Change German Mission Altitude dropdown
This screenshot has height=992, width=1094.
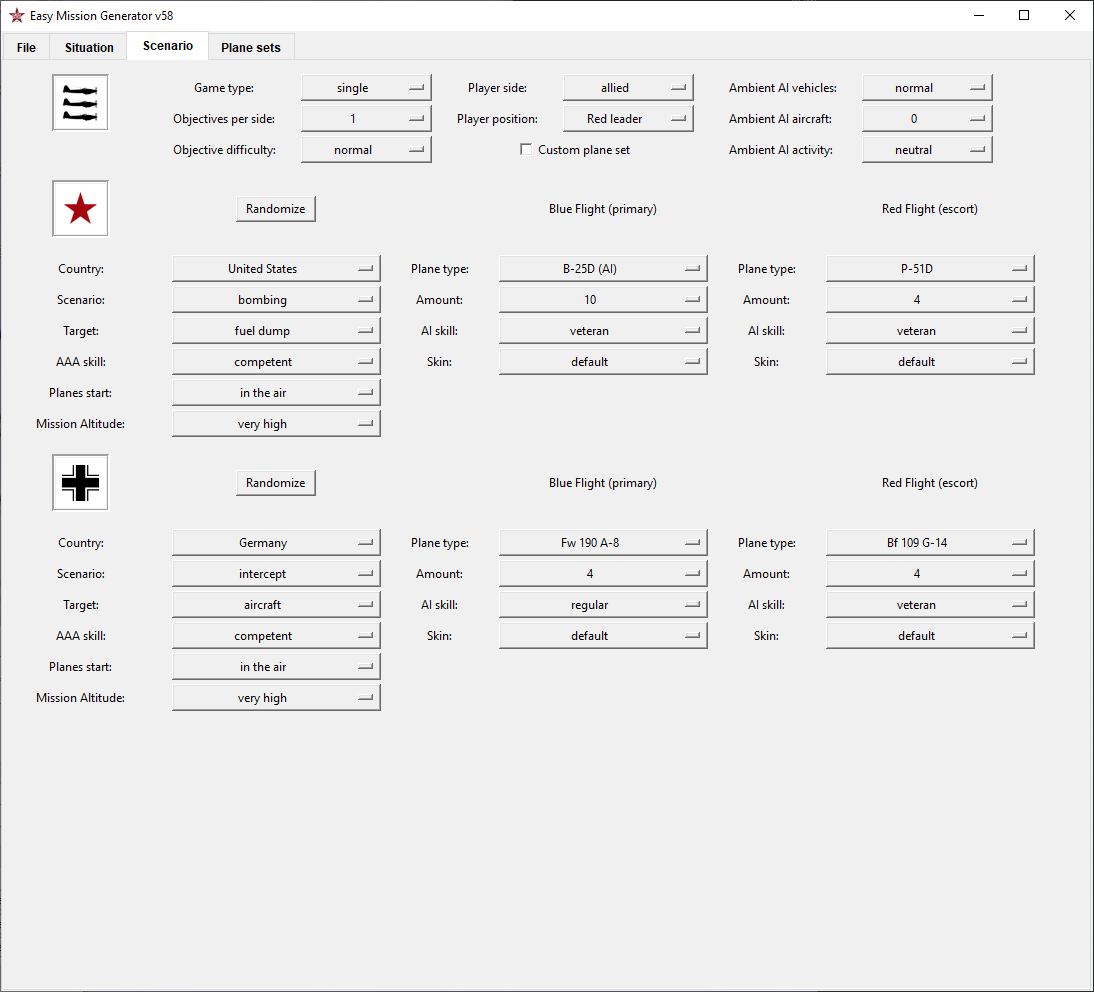coord(276,698)
